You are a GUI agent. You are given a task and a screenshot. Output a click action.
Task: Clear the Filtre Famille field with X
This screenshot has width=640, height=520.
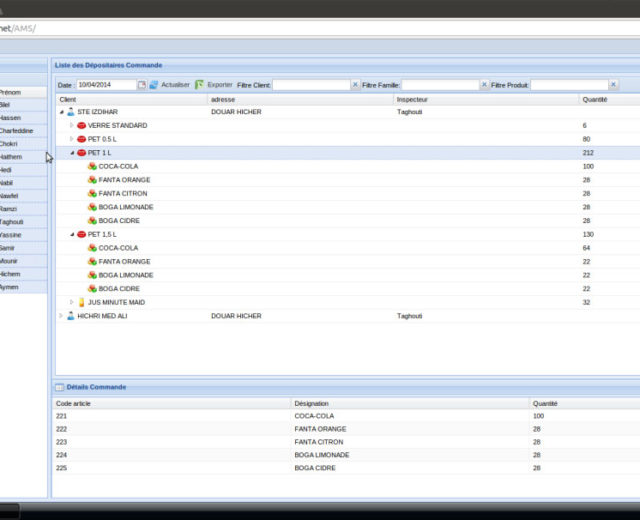[x=485, y=85]
